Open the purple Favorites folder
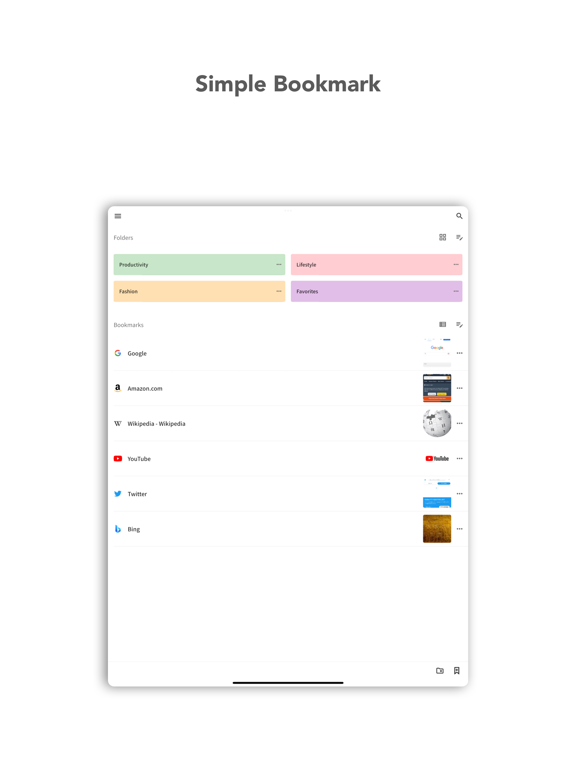Viewport: 576px width, 768px height. 377,291
